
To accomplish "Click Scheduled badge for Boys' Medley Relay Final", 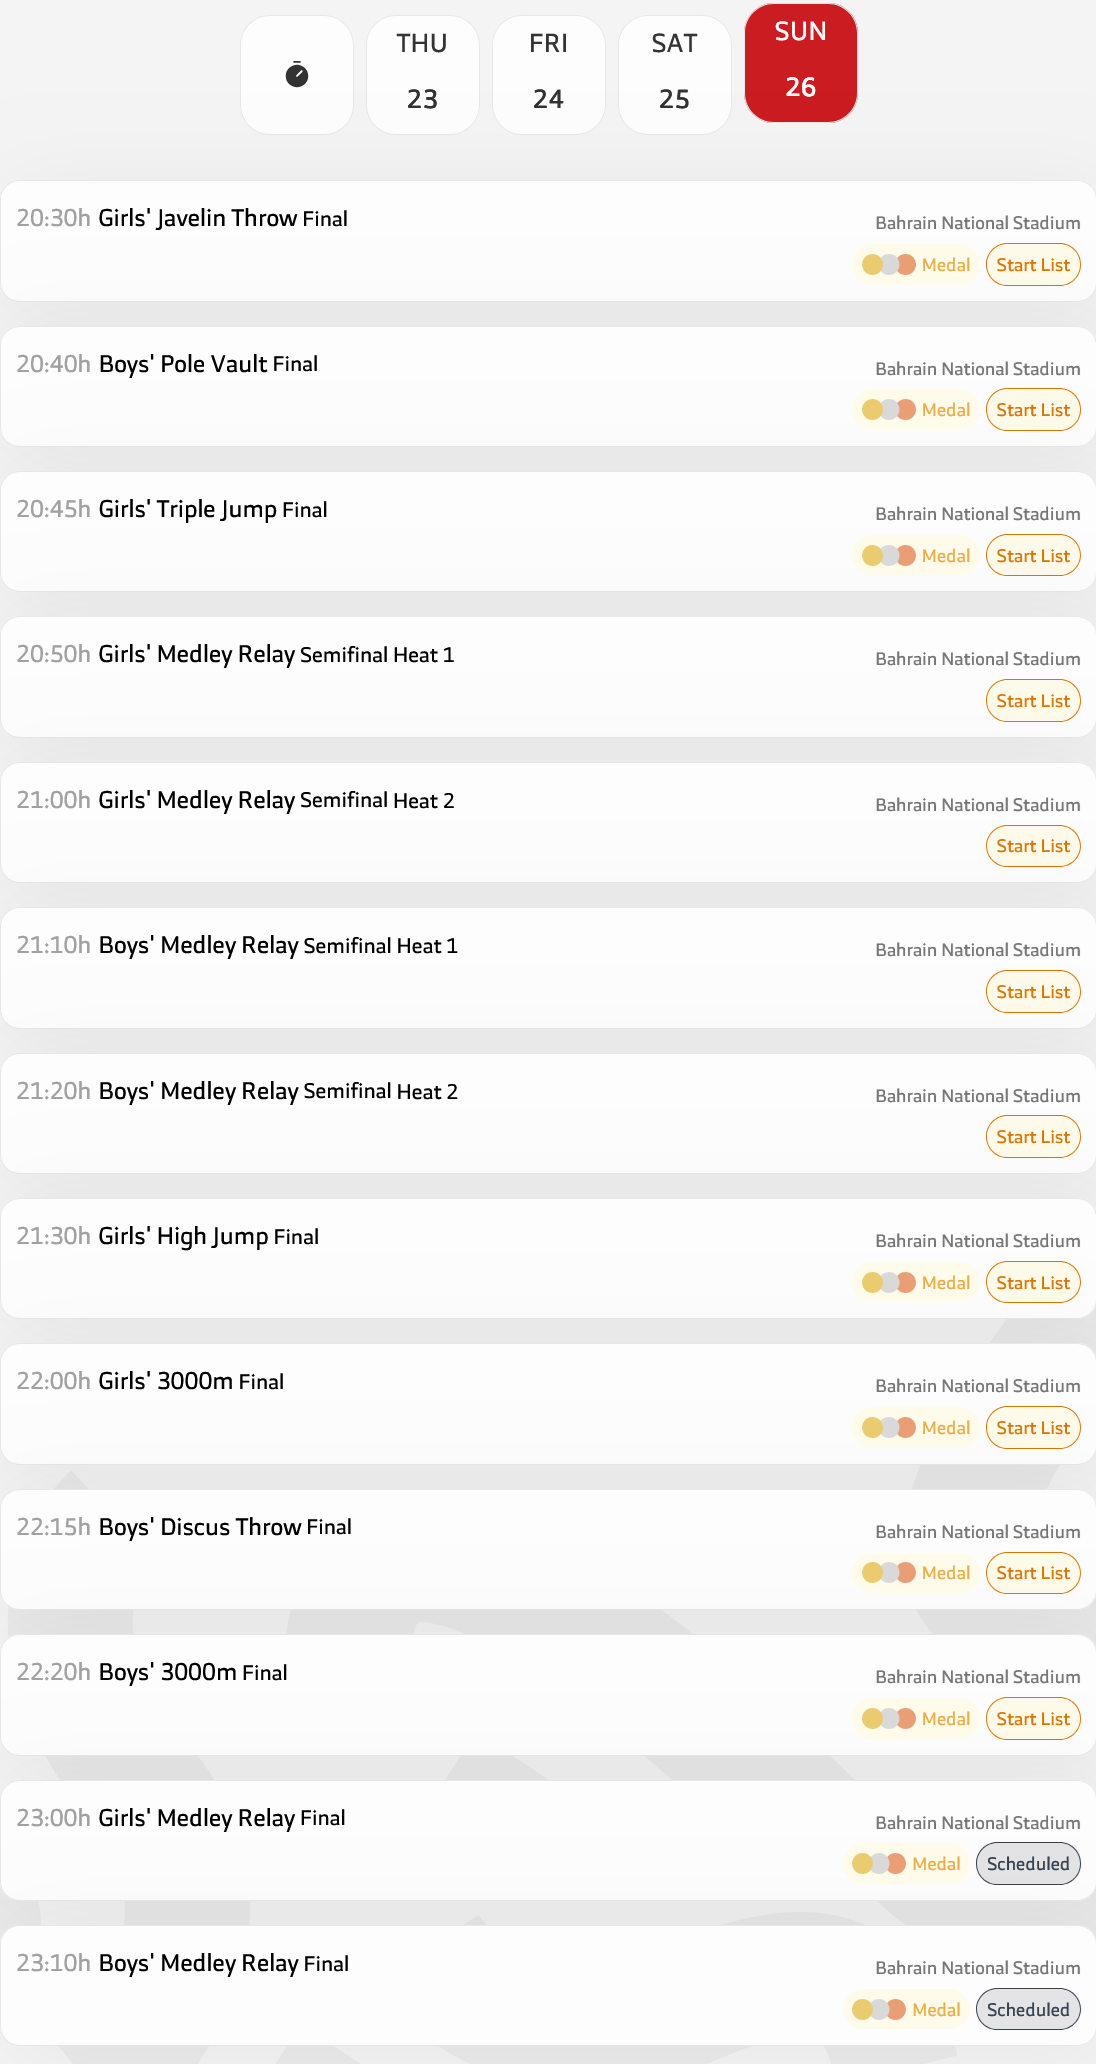I will click(x=1028, y=2010).
